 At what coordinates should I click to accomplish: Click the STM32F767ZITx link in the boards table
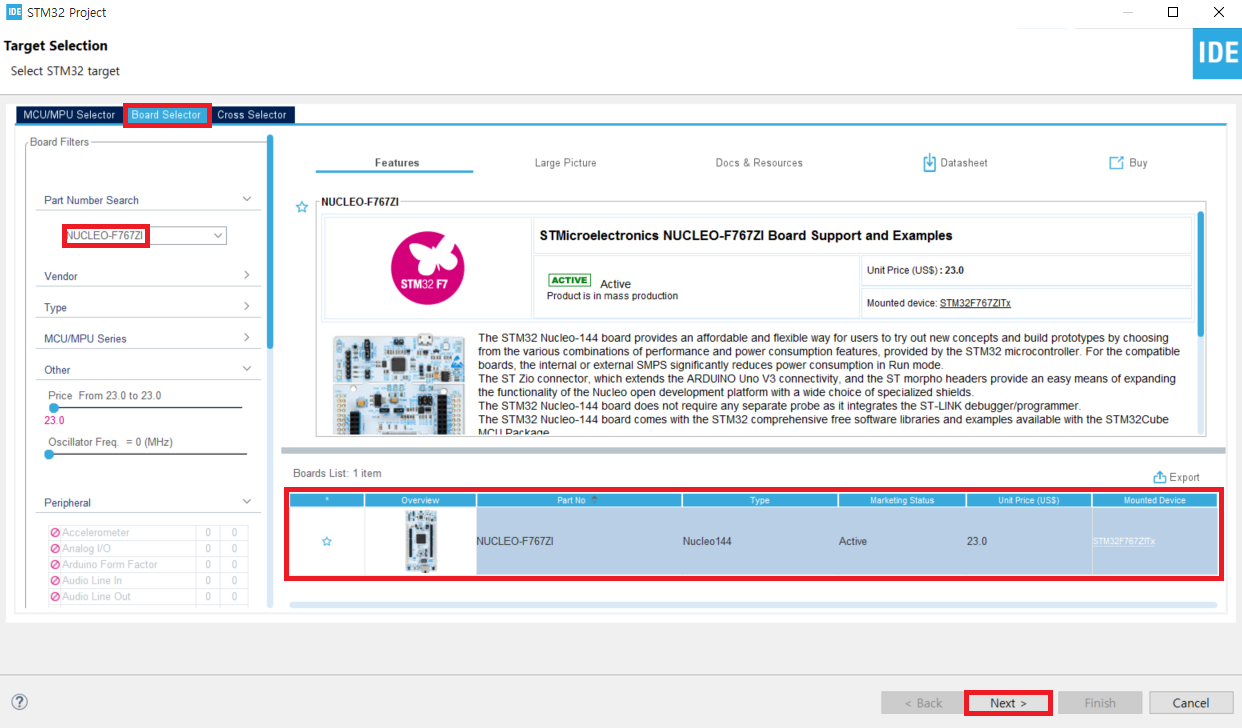[1124, 541]
